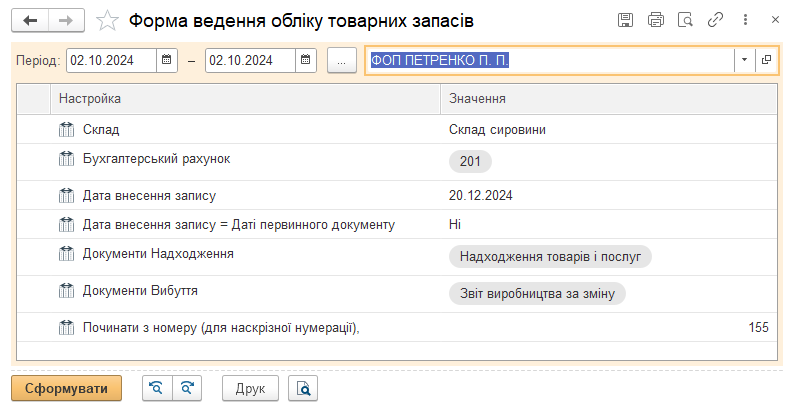Open calendar for period end date

(x=306, y=60)
